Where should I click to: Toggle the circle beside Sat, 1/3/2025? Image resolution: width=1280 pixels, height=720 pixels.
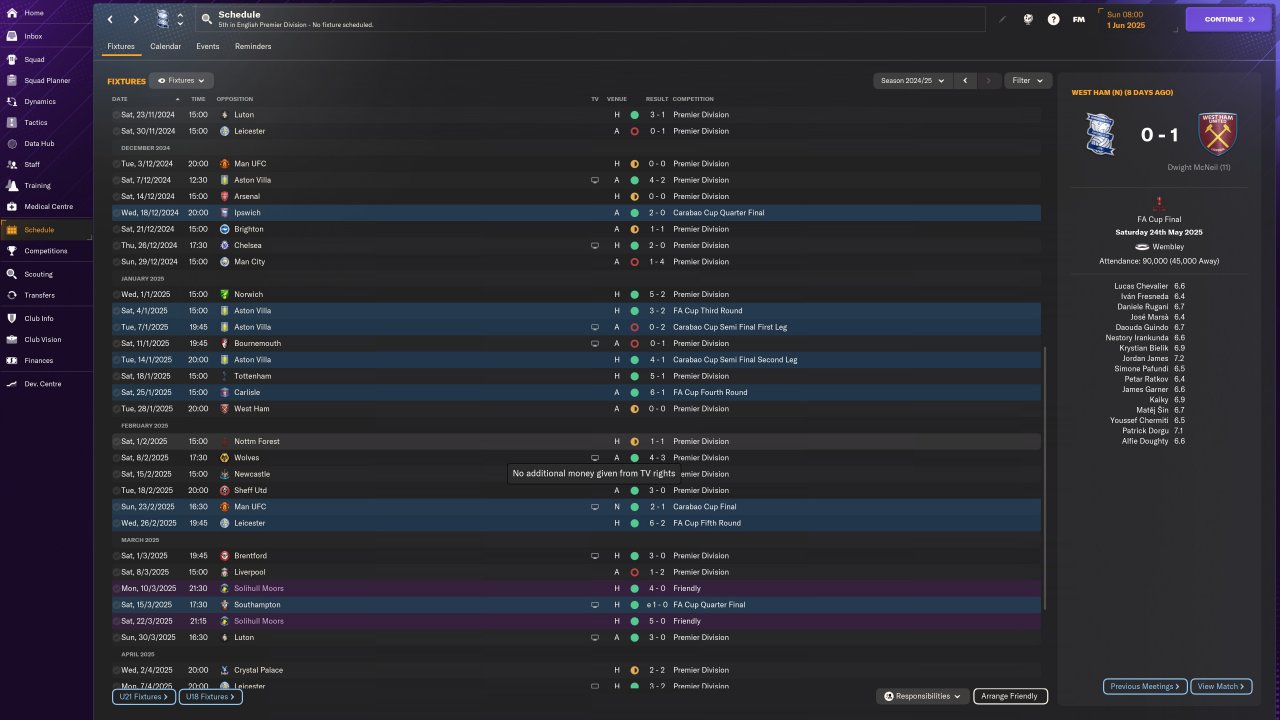[x=116, y=556]
